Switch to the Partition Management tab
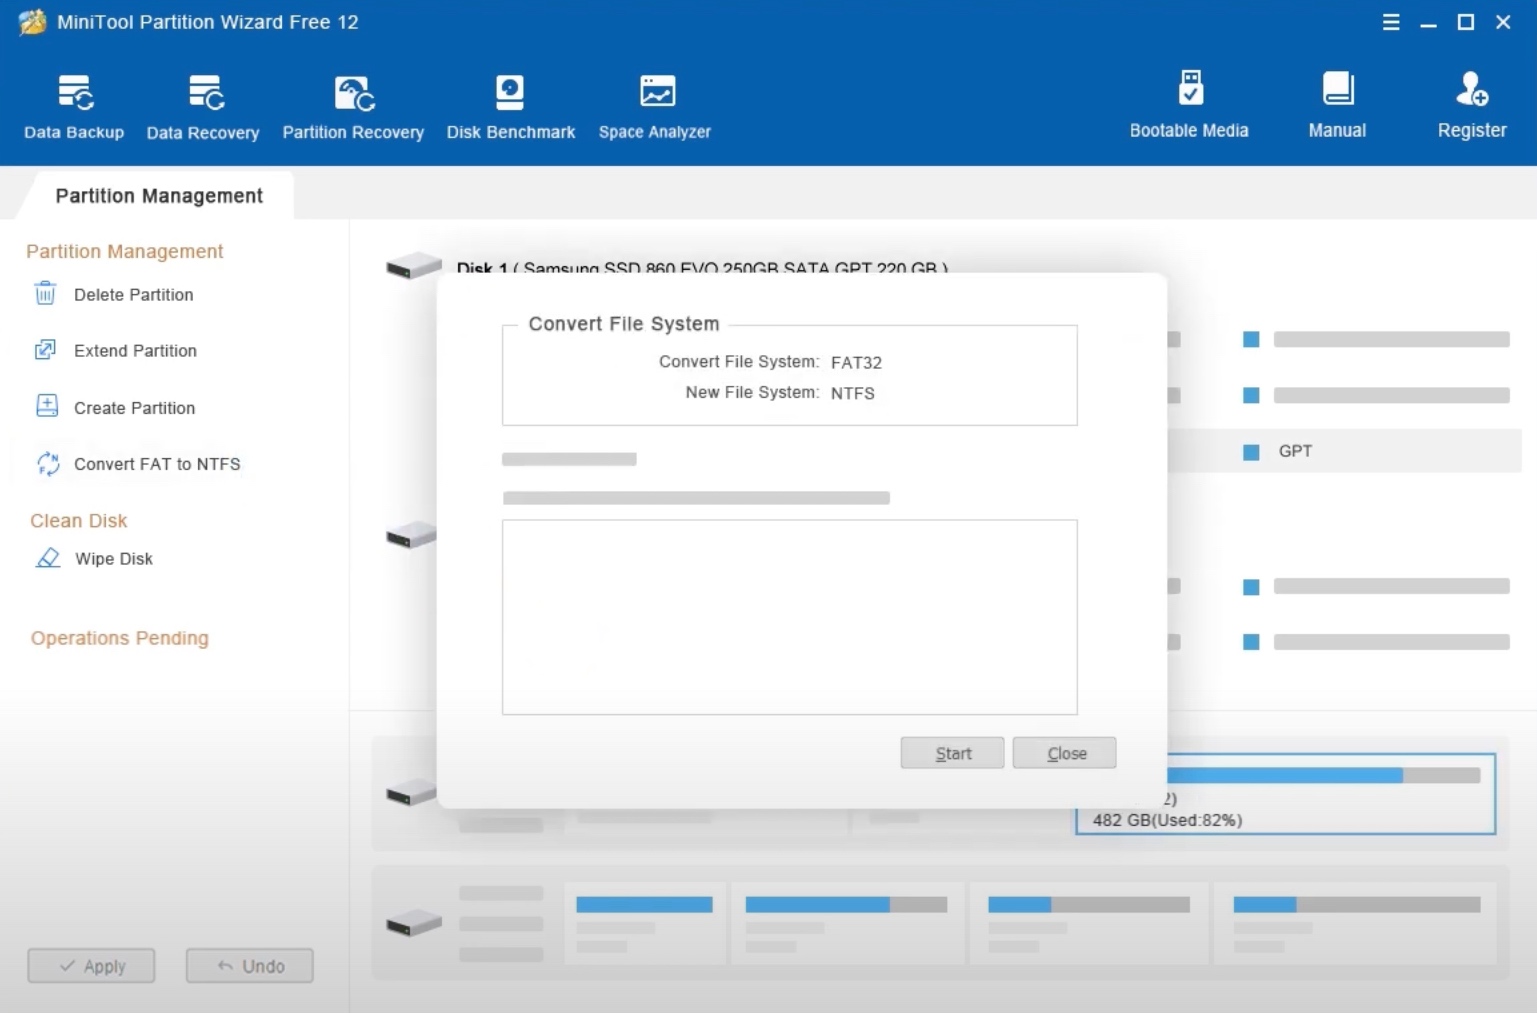The width and height of the screenshot is (1537, 1013). click(159, 196)
